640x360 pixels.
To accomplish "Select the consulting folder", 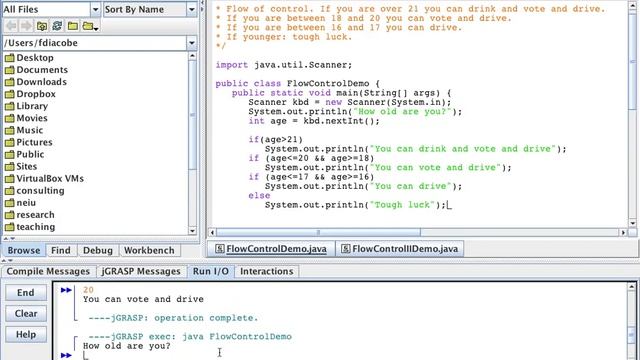I will coord(40,191).
